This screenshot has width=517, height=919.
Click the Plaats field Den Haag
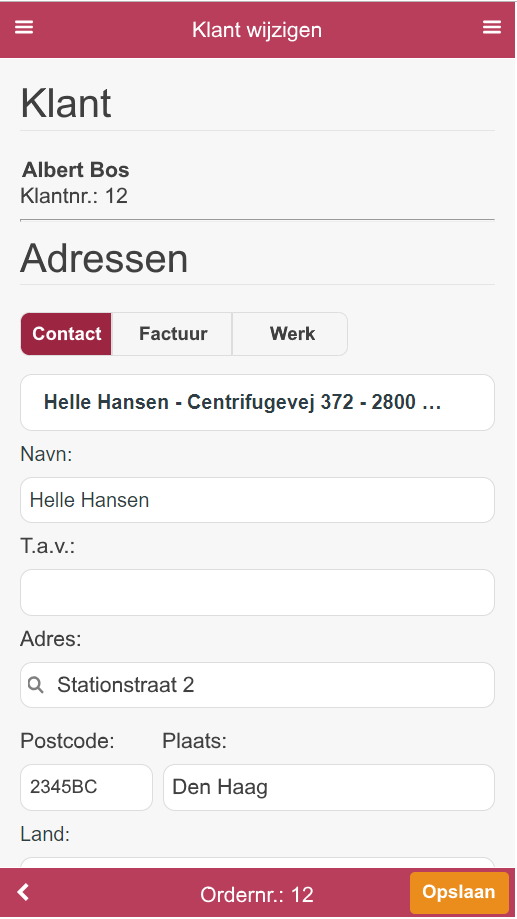pyautogui.click(x=329, y=787)
